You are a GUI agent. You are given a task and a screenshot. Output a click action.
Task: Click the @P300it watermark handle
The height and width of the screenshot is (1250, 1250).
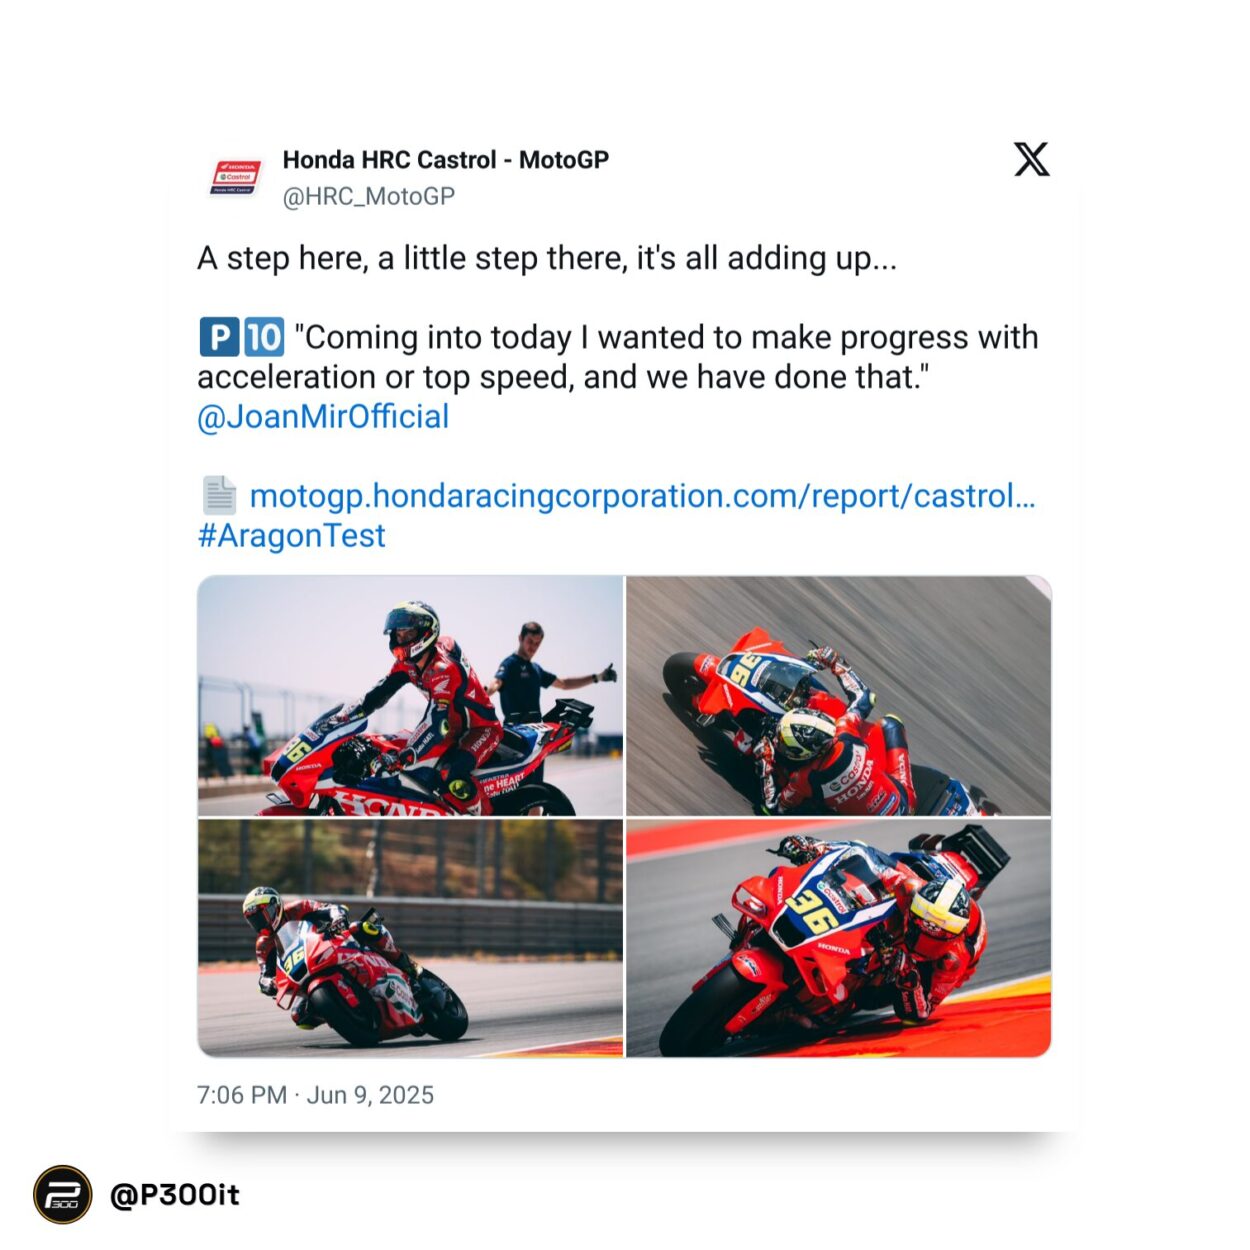[175, 1194]
